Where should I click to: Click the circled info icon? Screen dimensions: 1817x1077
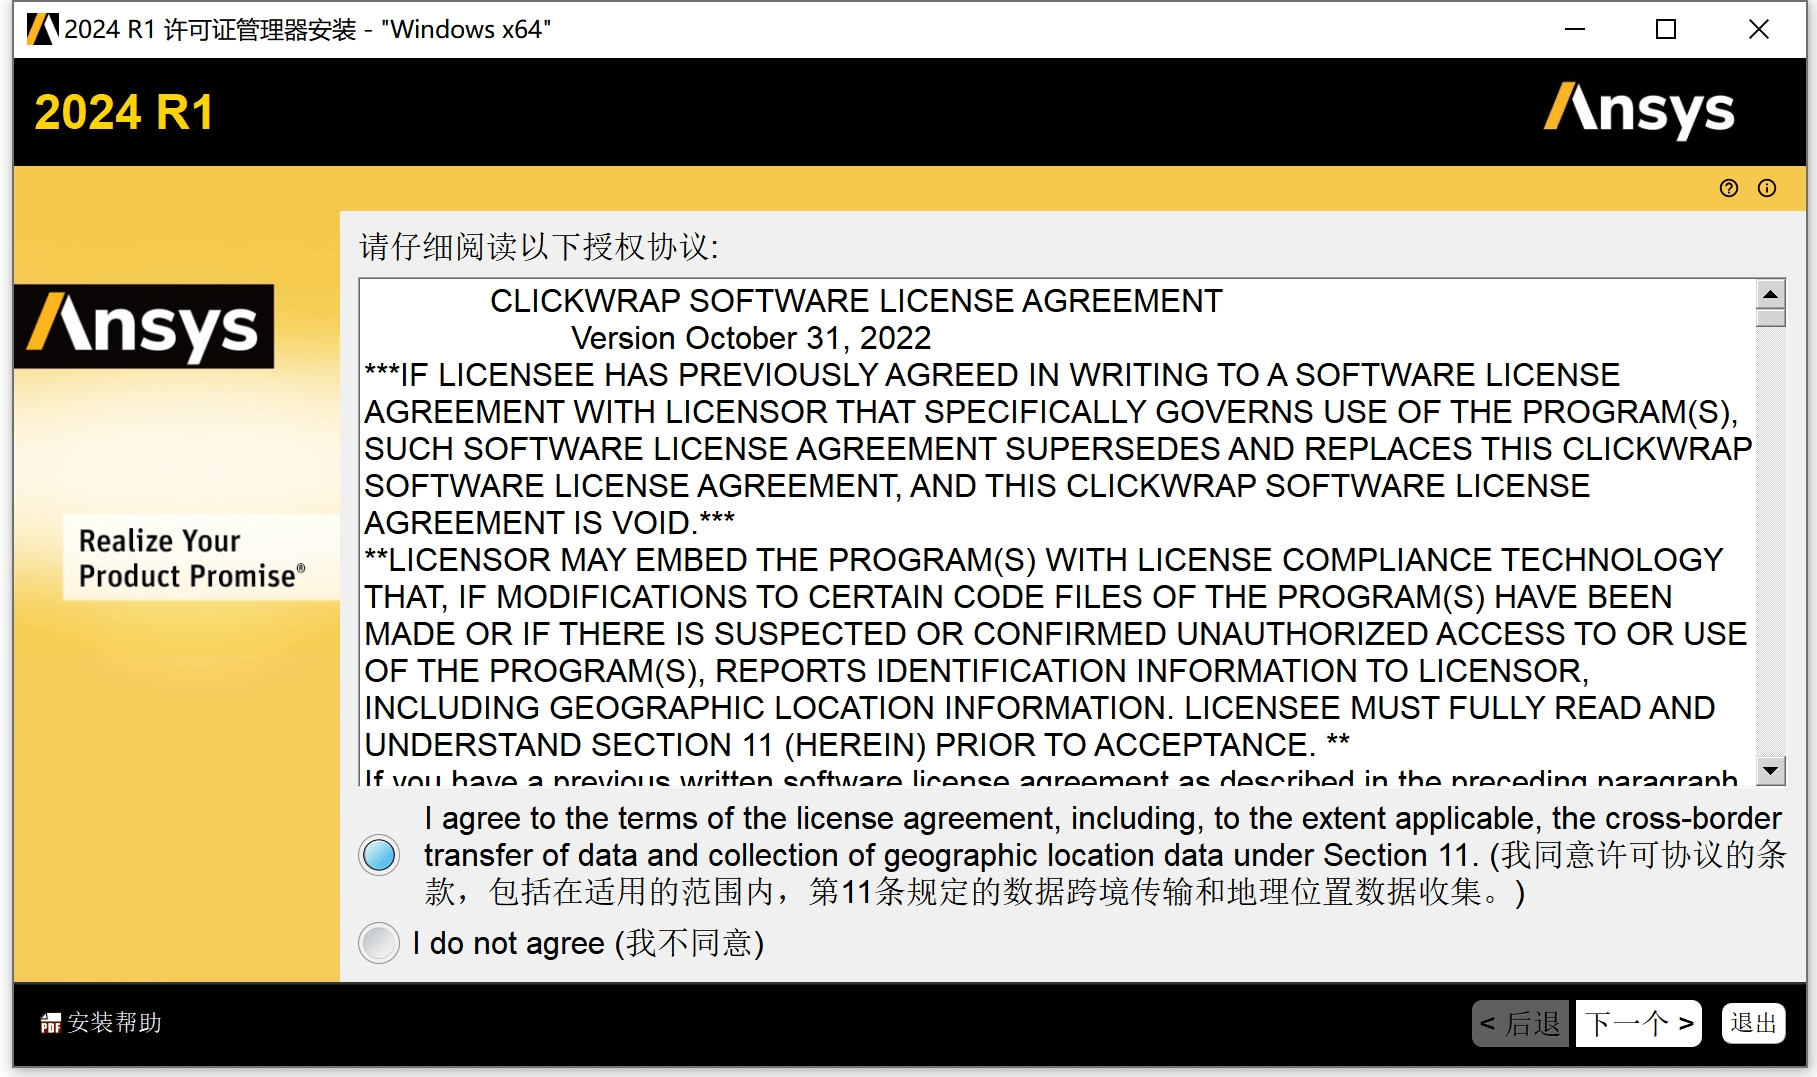click(1767, 188)
